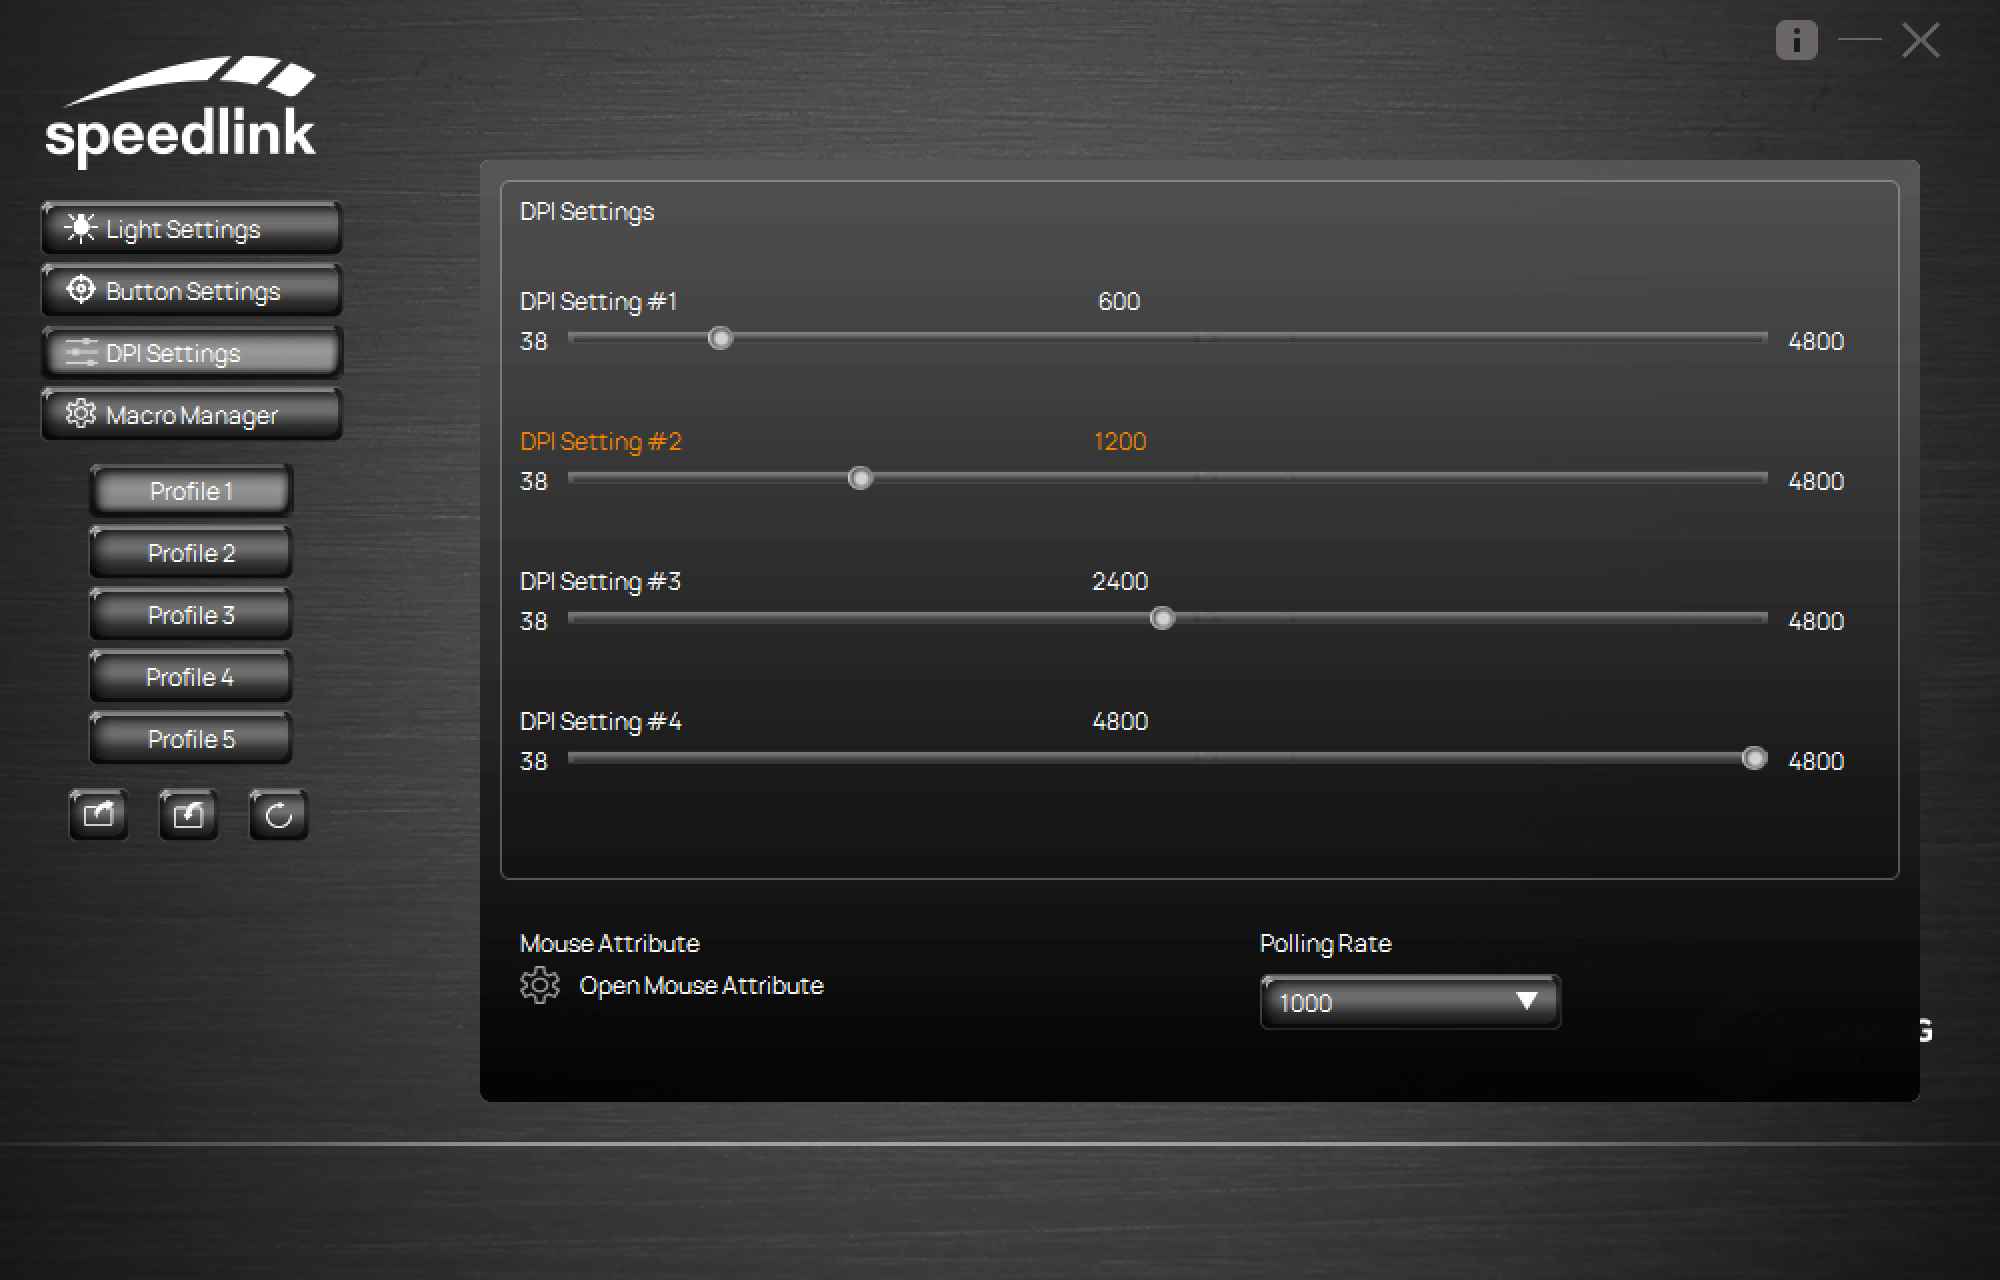Click the gear icon beside Open Mouse Attribute
The height and width of the screenshot is (1280, 2000).
click(x=540, y=985)
